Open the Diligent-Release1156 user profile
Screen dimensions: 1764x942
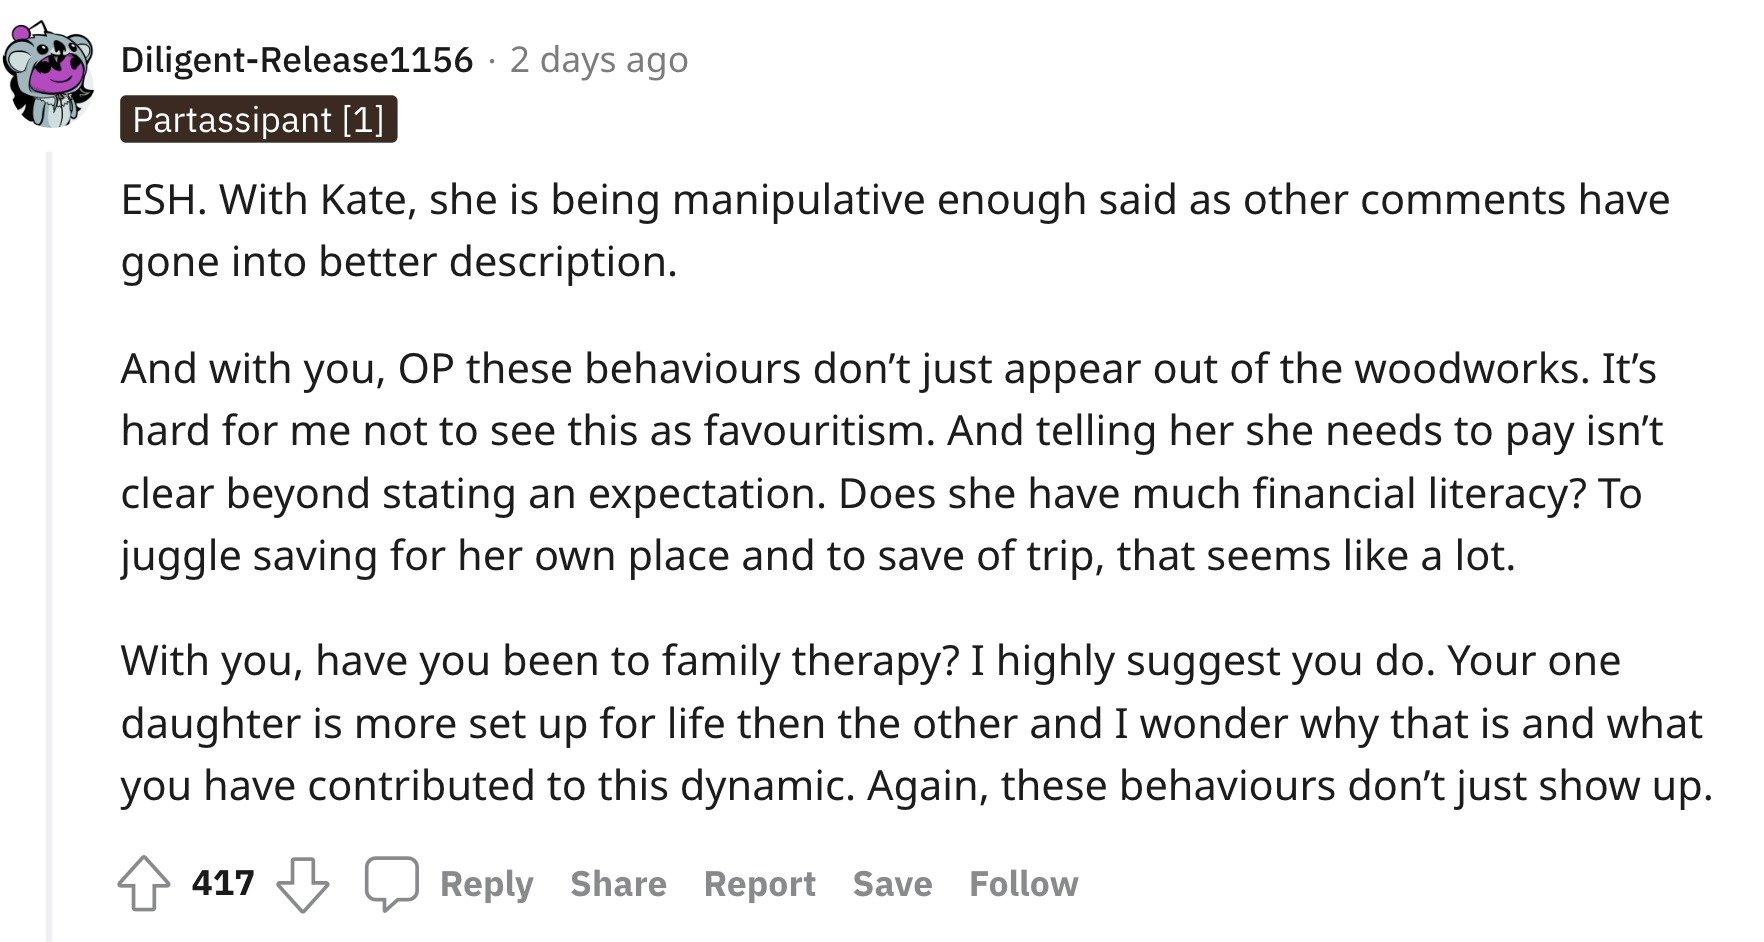296,60
